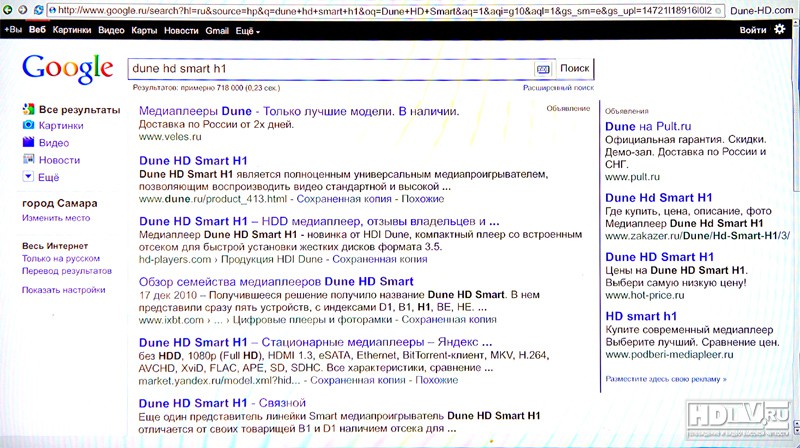Open ad result Медиаплееры Dune from veles.ru
This screenshot has width=800, height=448.
tap(299, 111)
